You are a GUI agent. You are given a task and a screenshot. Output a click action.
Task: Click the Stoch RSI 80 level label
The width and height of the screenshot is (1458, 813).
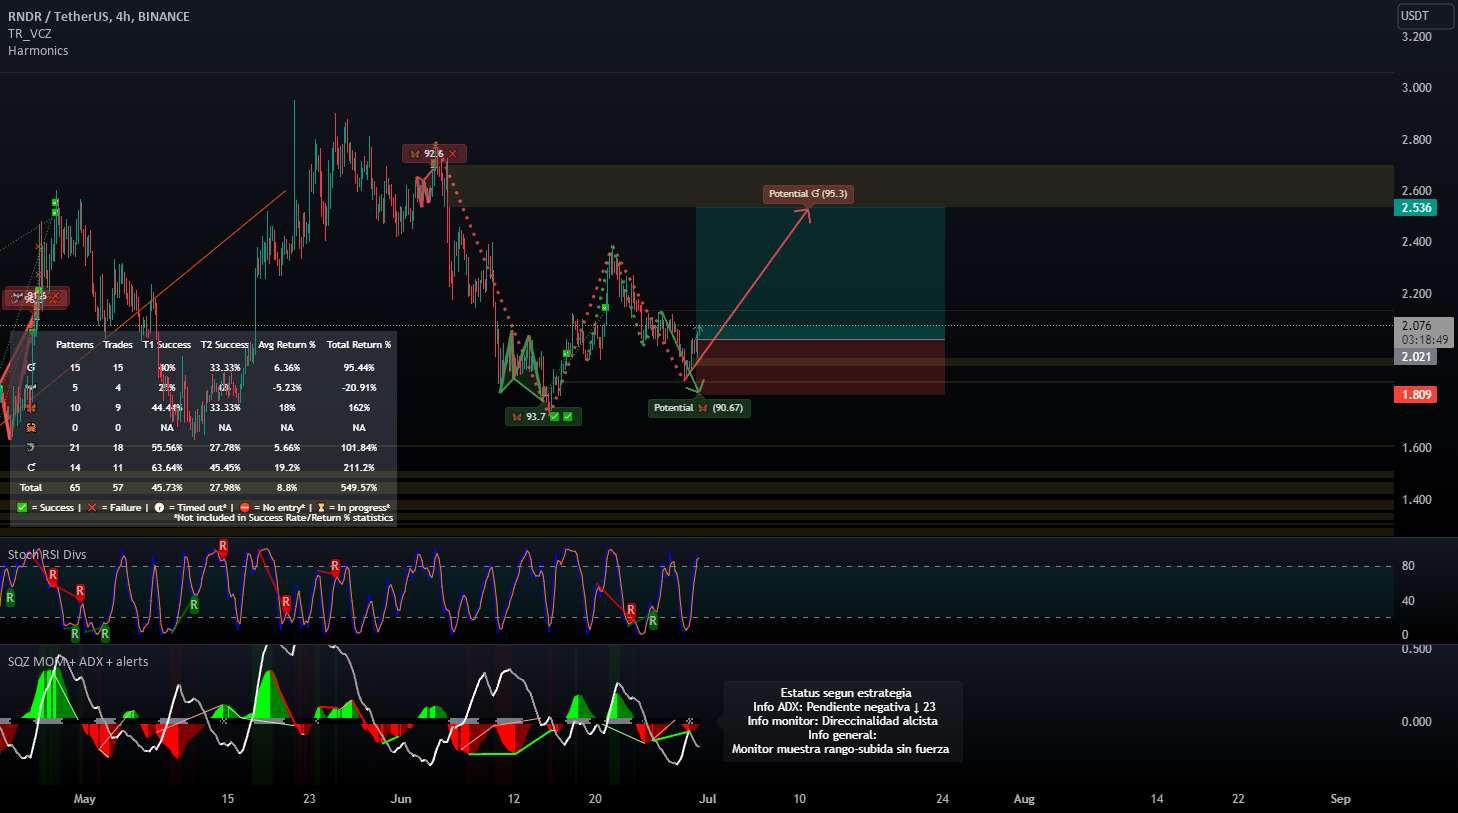pyautogui.click(x=1408, y=566)
